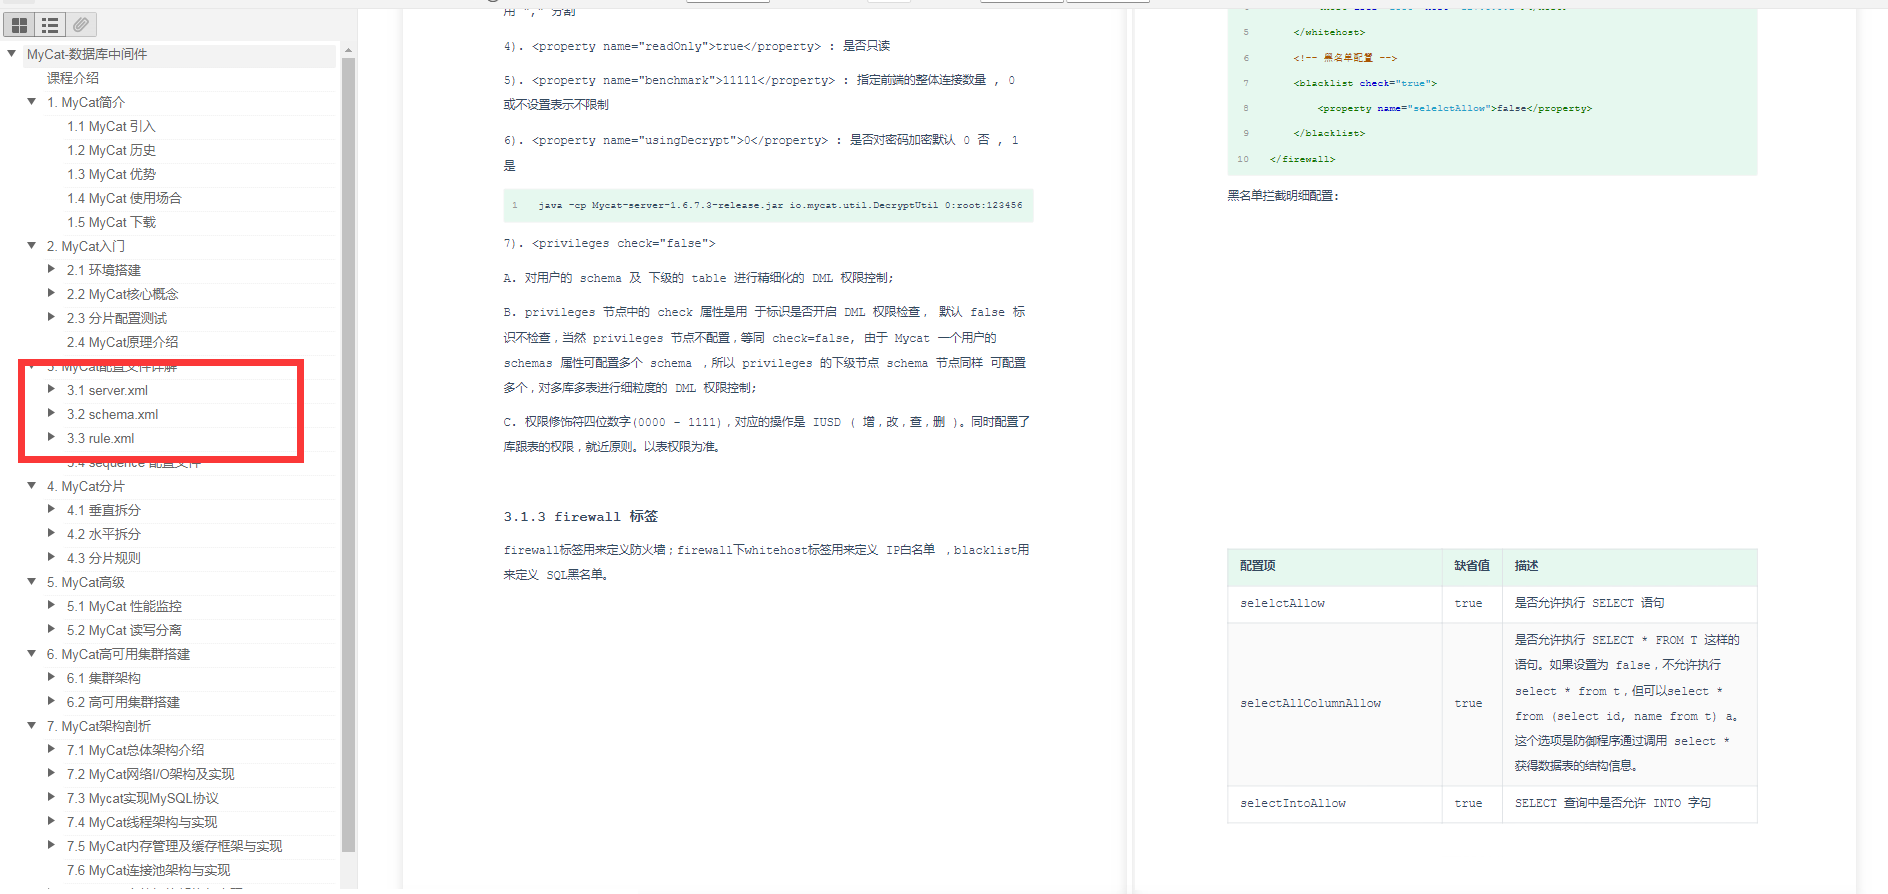Collapse the 1. MyCat简介 section

pyautogui.click(x=32, y=102)
